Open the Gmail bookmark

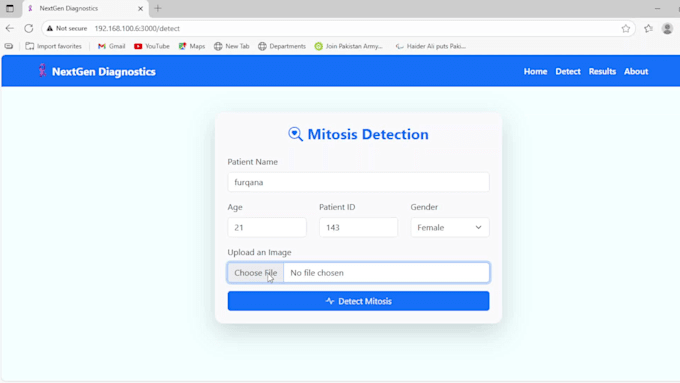111,46
